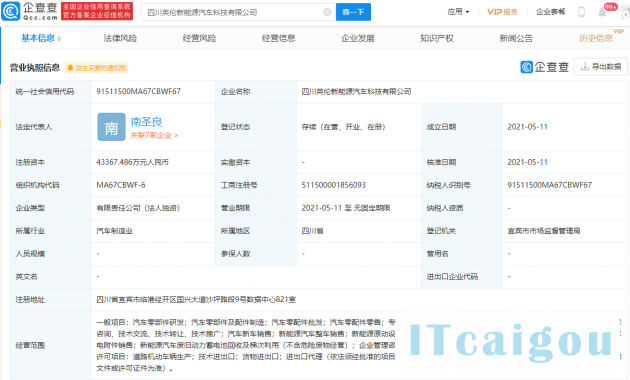The height and width of the screenshot is (380, 630).
Task: Select the 营业期限 value 2021-05-11 至 无固定期限
Action: point(346,208)
